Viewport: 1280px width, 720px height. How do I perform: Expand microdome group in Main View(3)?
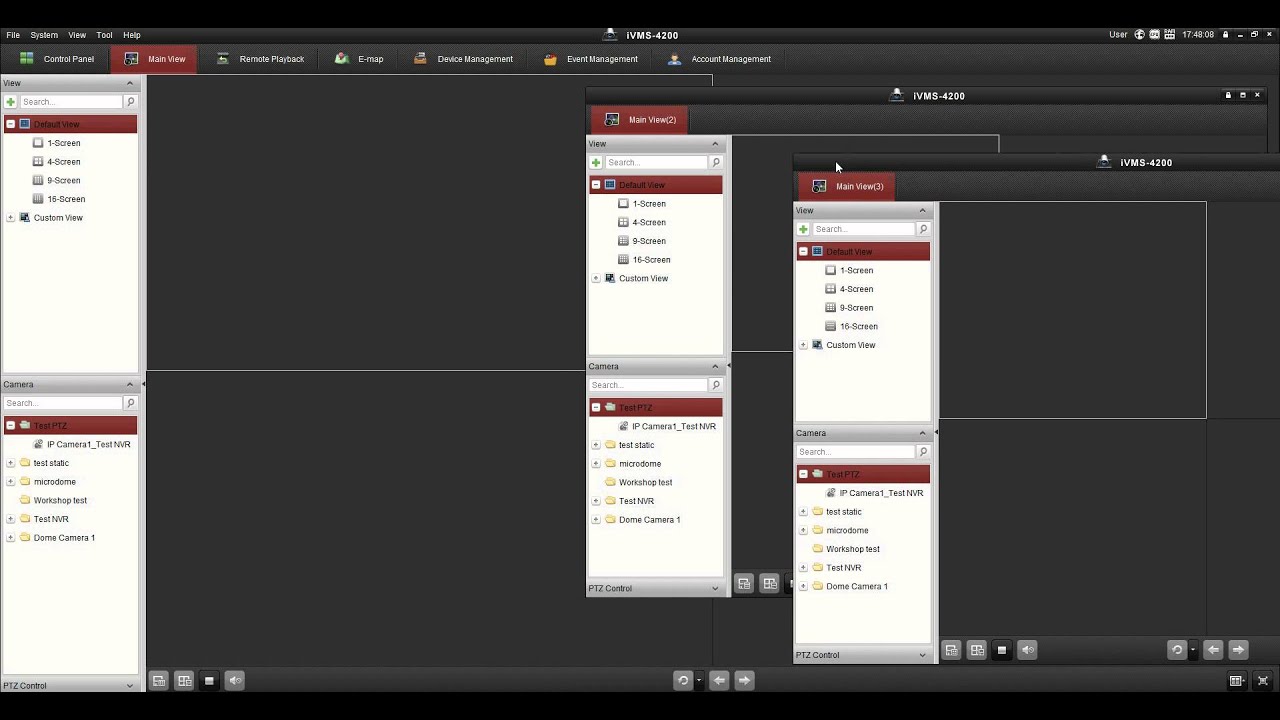pyautogui.click(x=803, y=530)
